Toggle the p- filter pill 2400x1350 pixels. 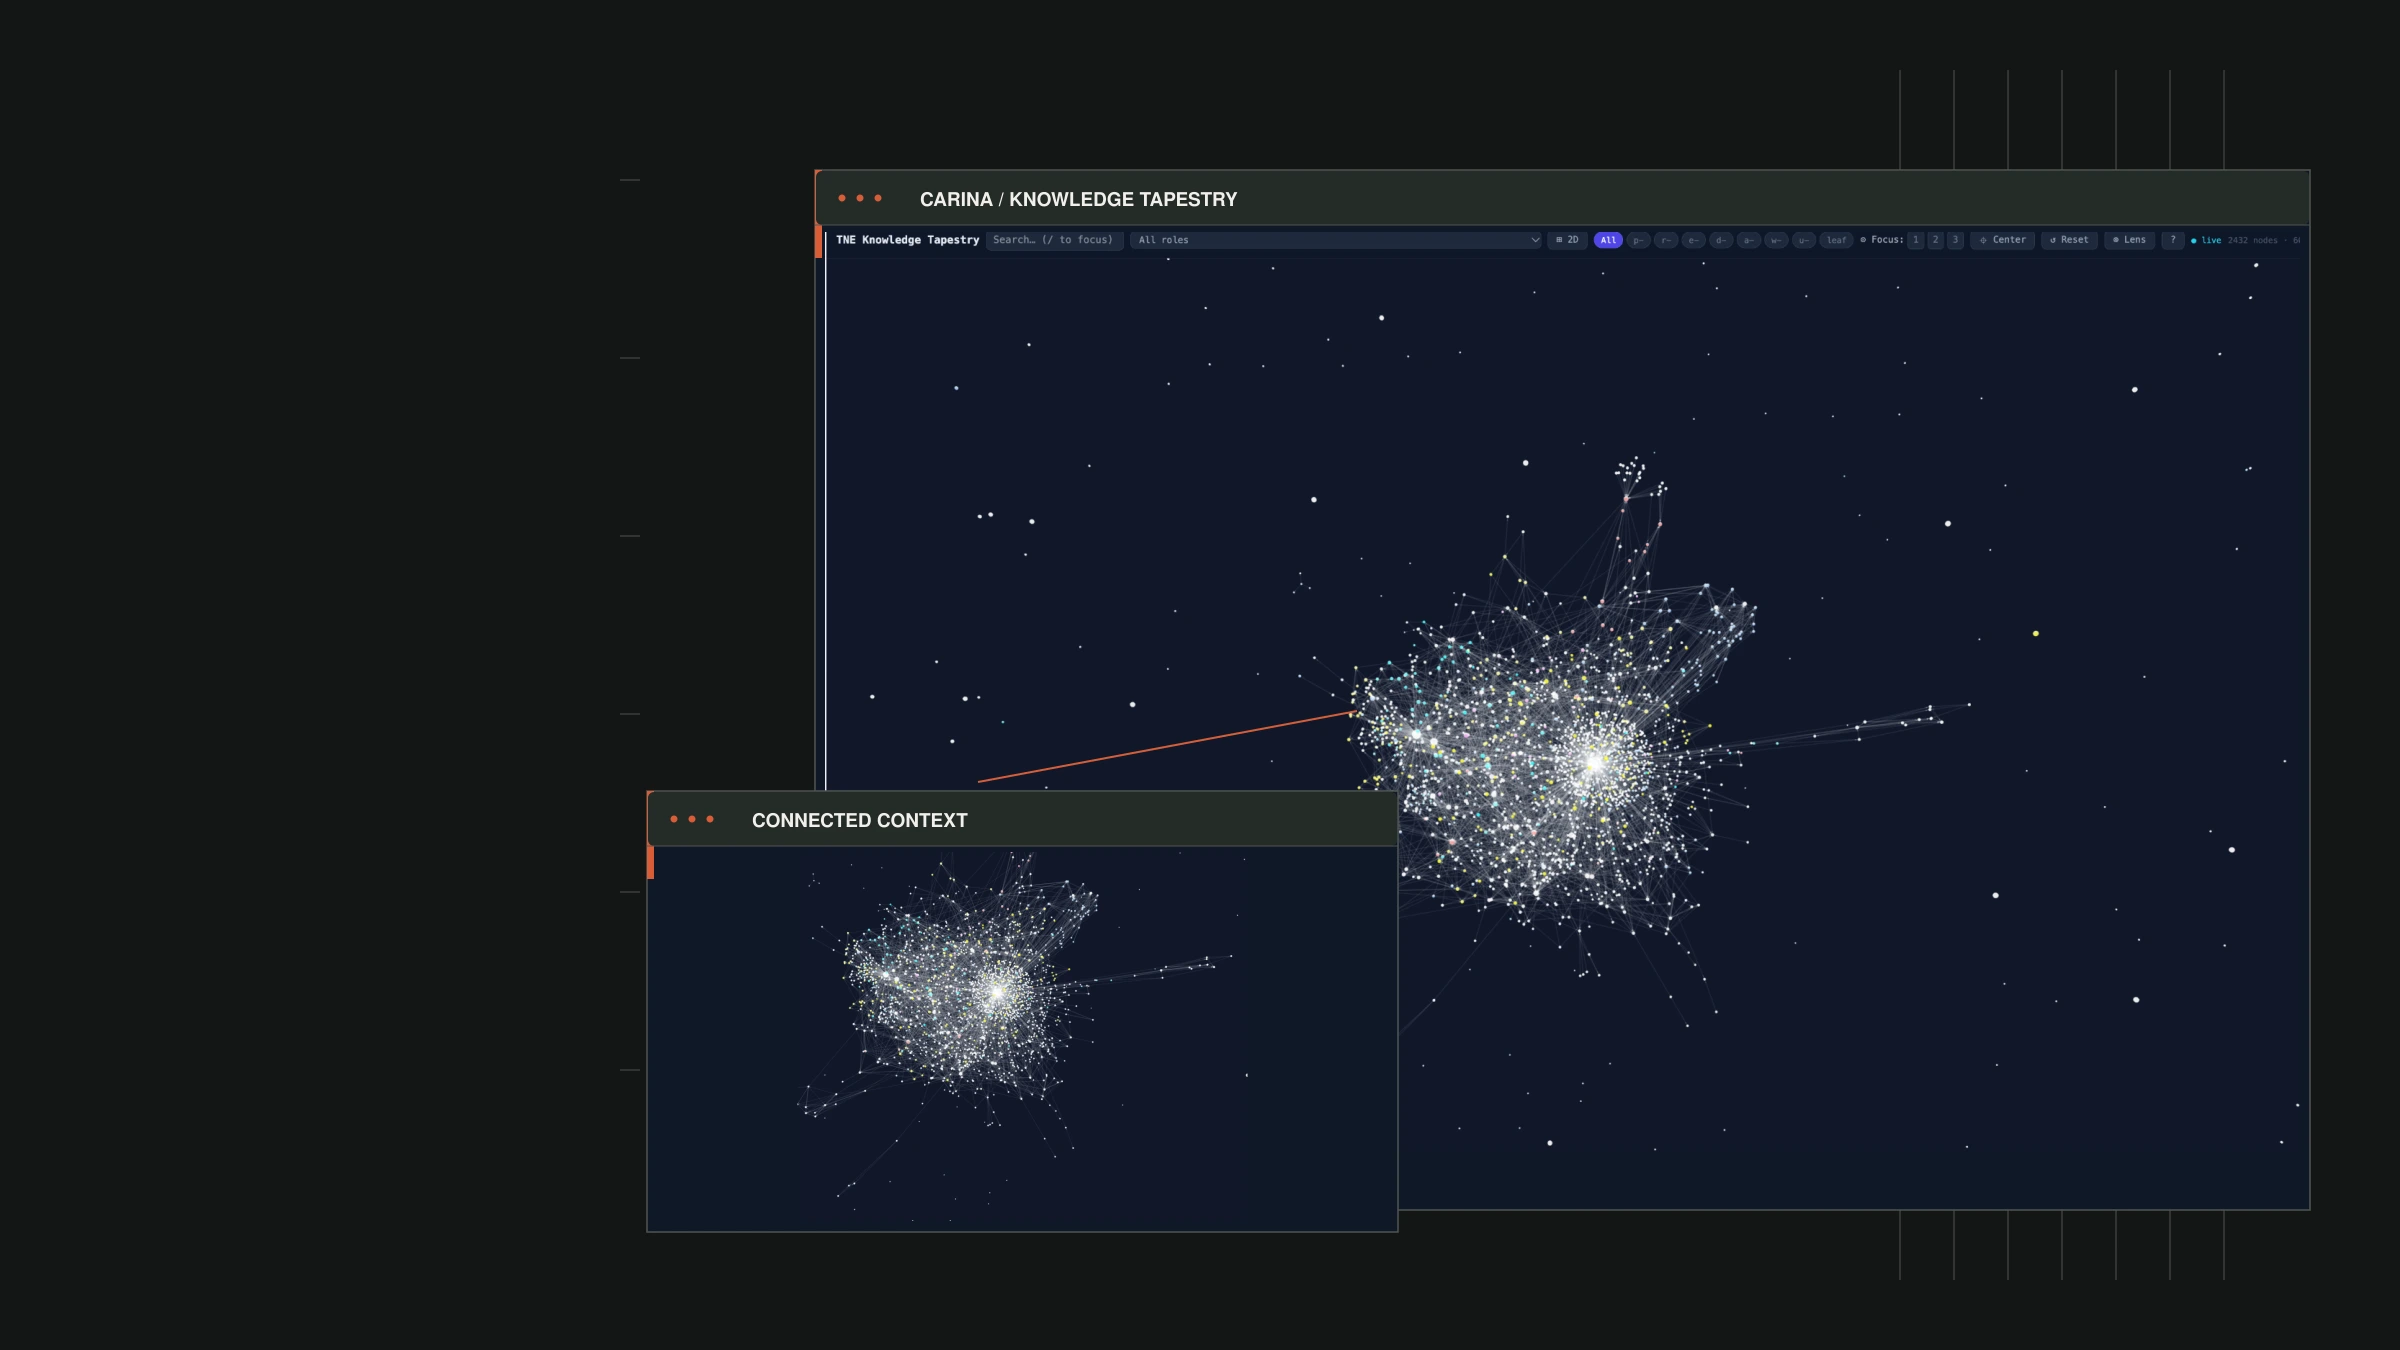pos(1638,240)
